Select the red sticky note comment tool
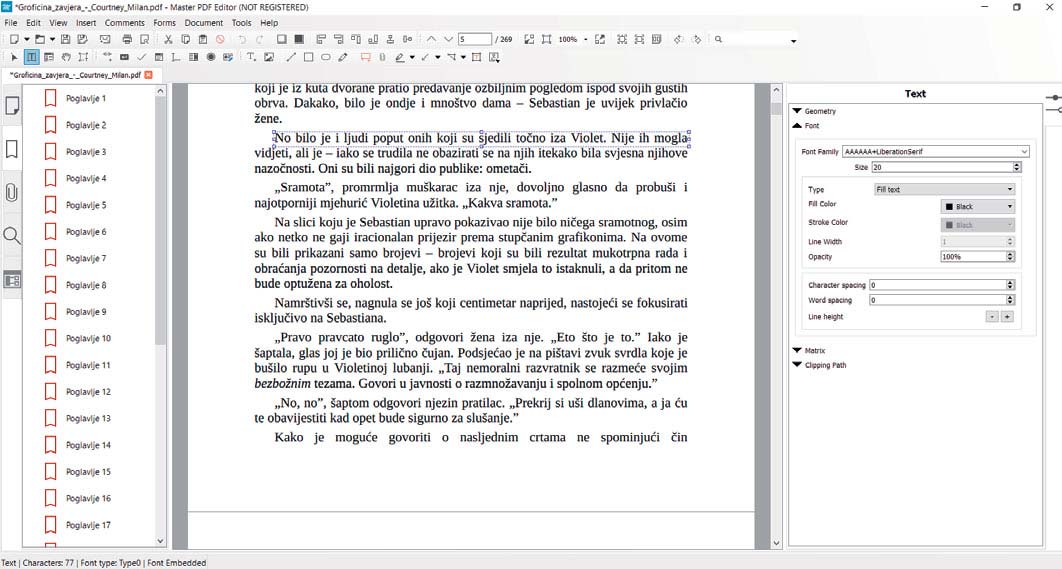Screen dimensions: 1062x569 point(366,57)
